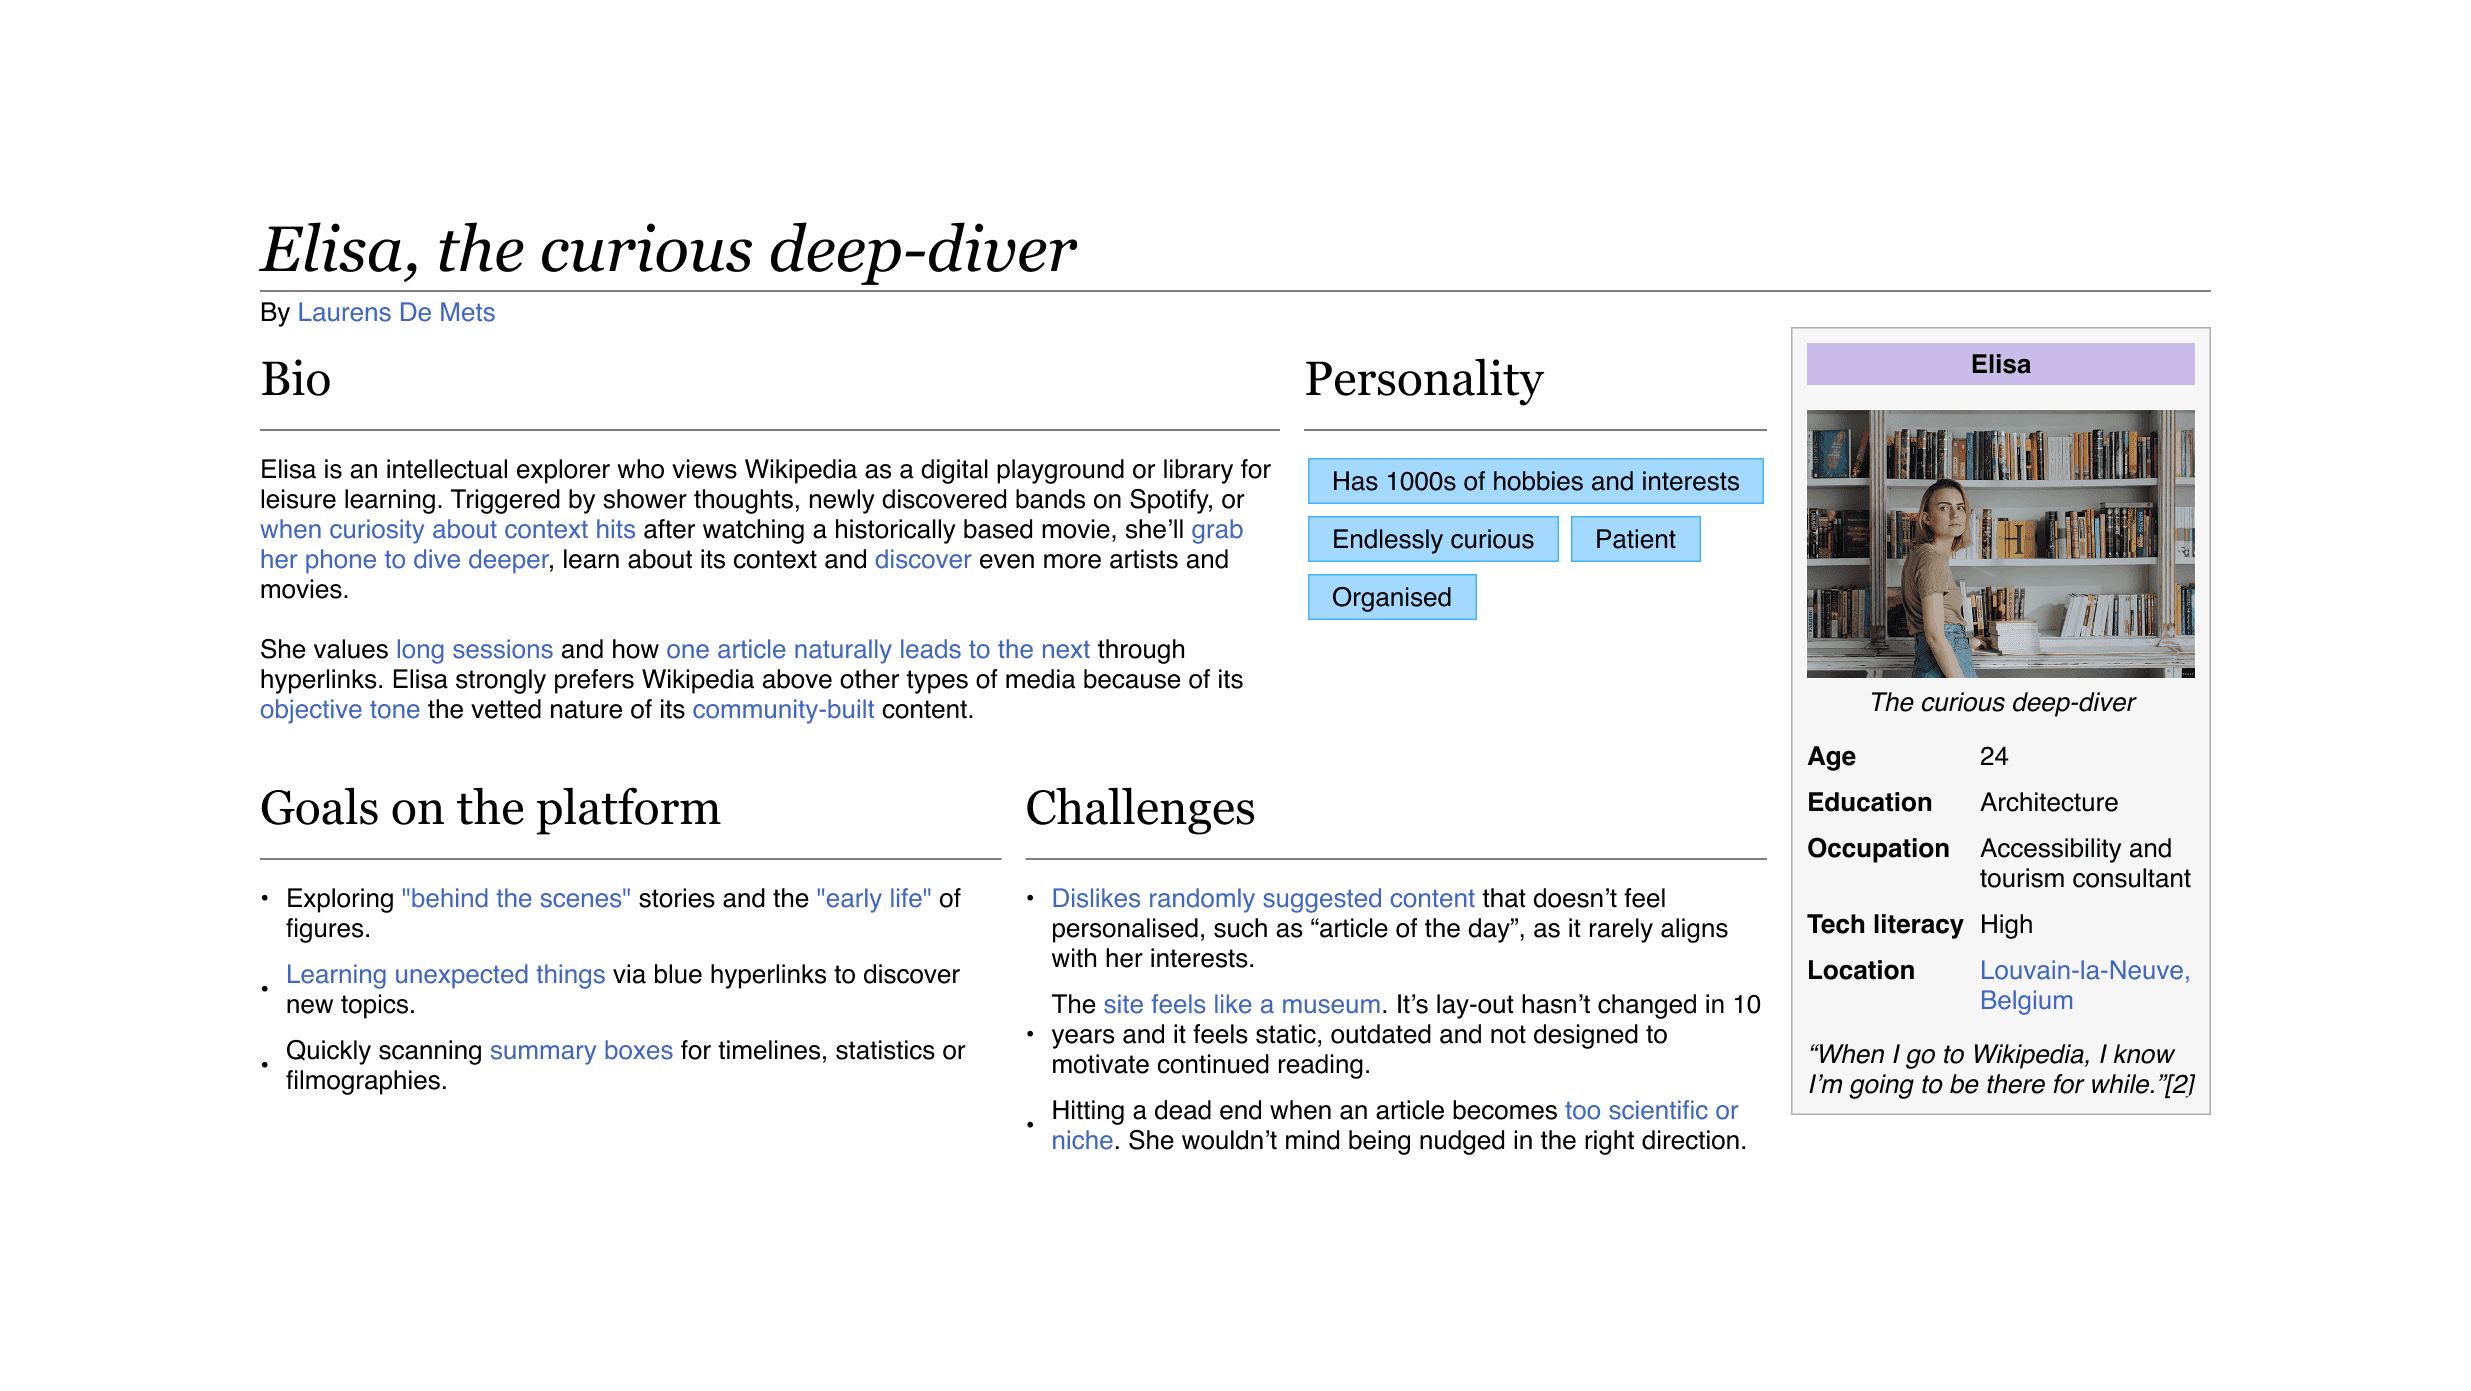
Task: Click the purple Elisa infobox header
Action: click(1999, 365)
